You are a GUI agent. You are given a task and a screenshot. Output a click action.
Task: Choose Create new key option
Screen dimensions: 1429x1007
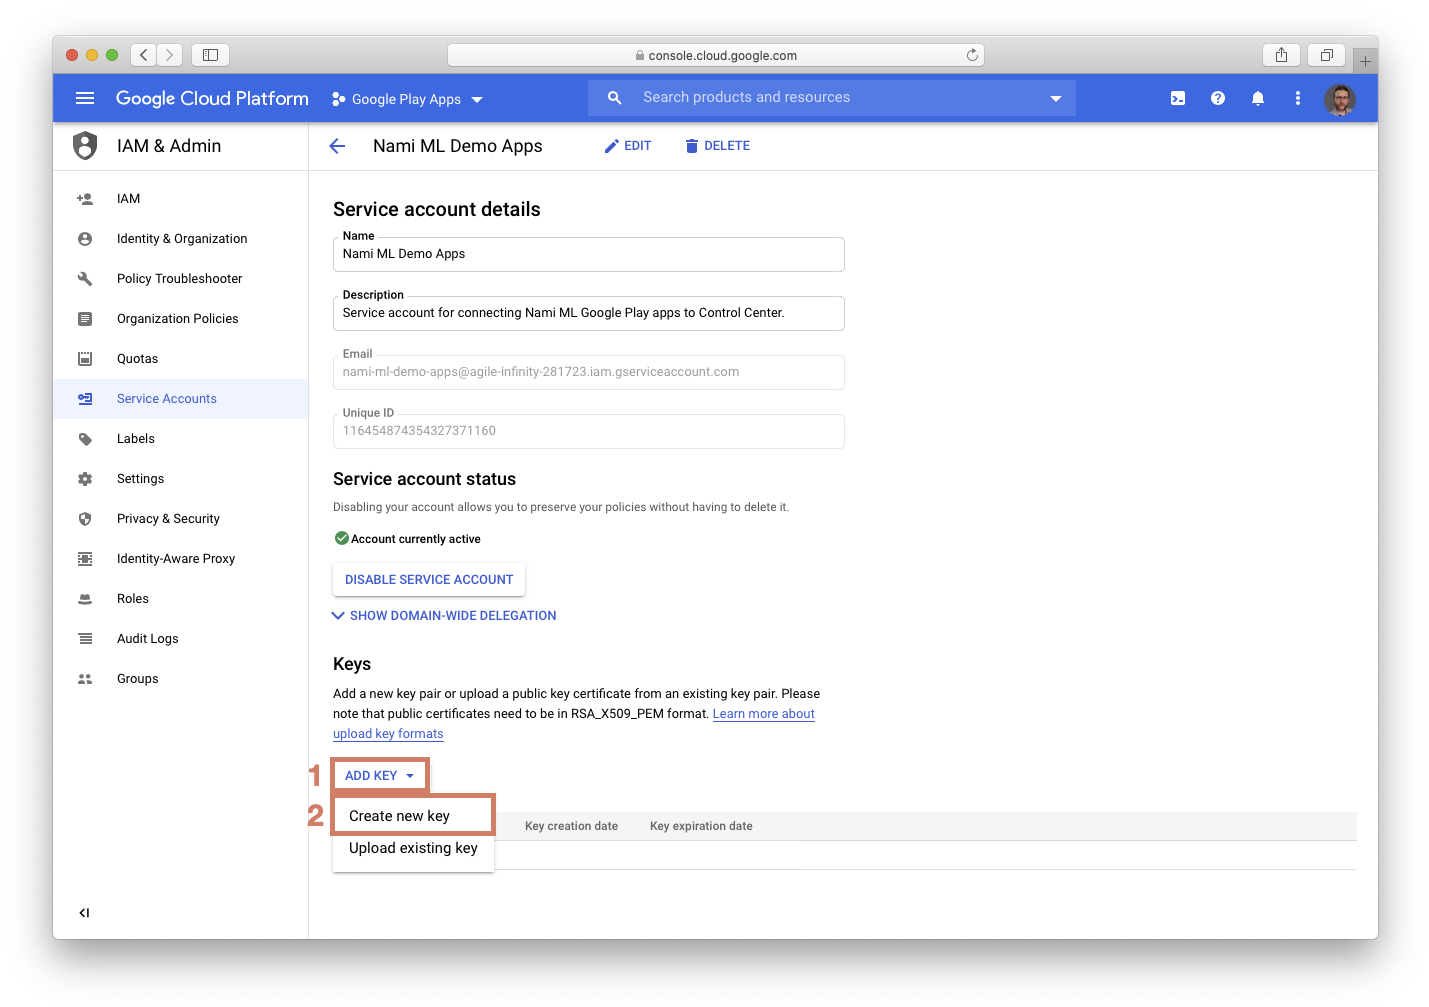click(x=413, y=816)
